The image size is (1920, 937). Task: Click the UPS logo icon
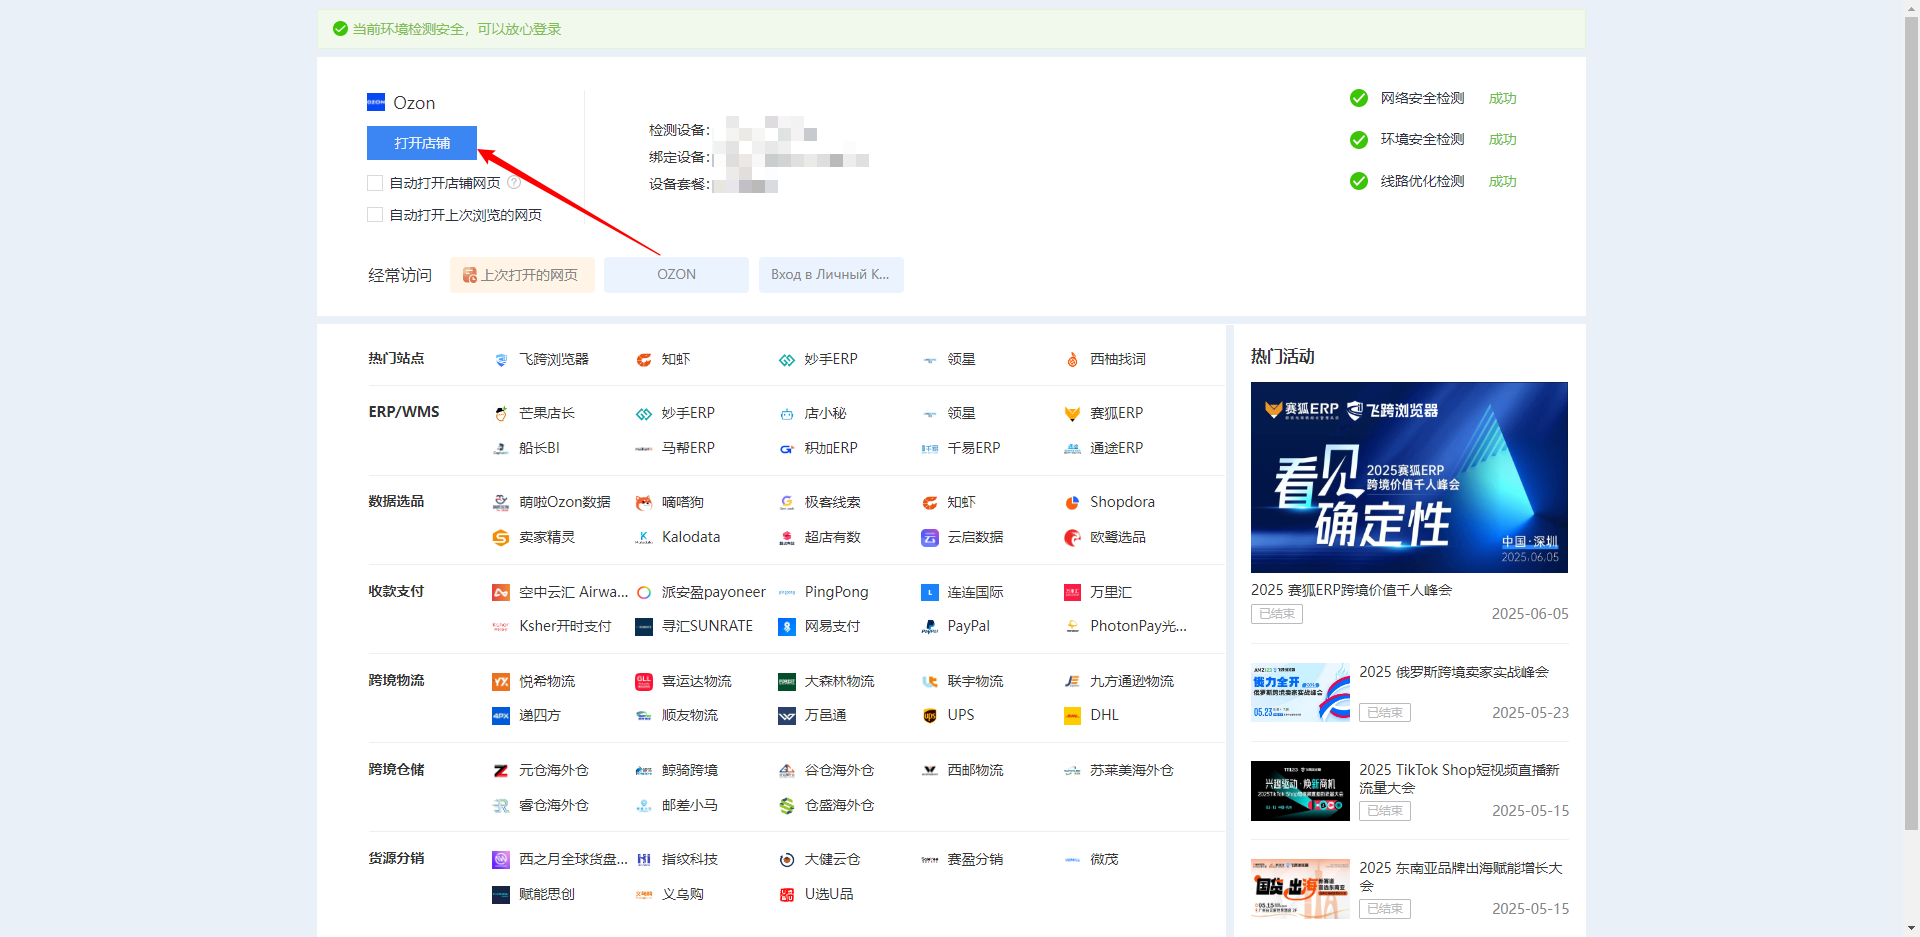(929, 716)
